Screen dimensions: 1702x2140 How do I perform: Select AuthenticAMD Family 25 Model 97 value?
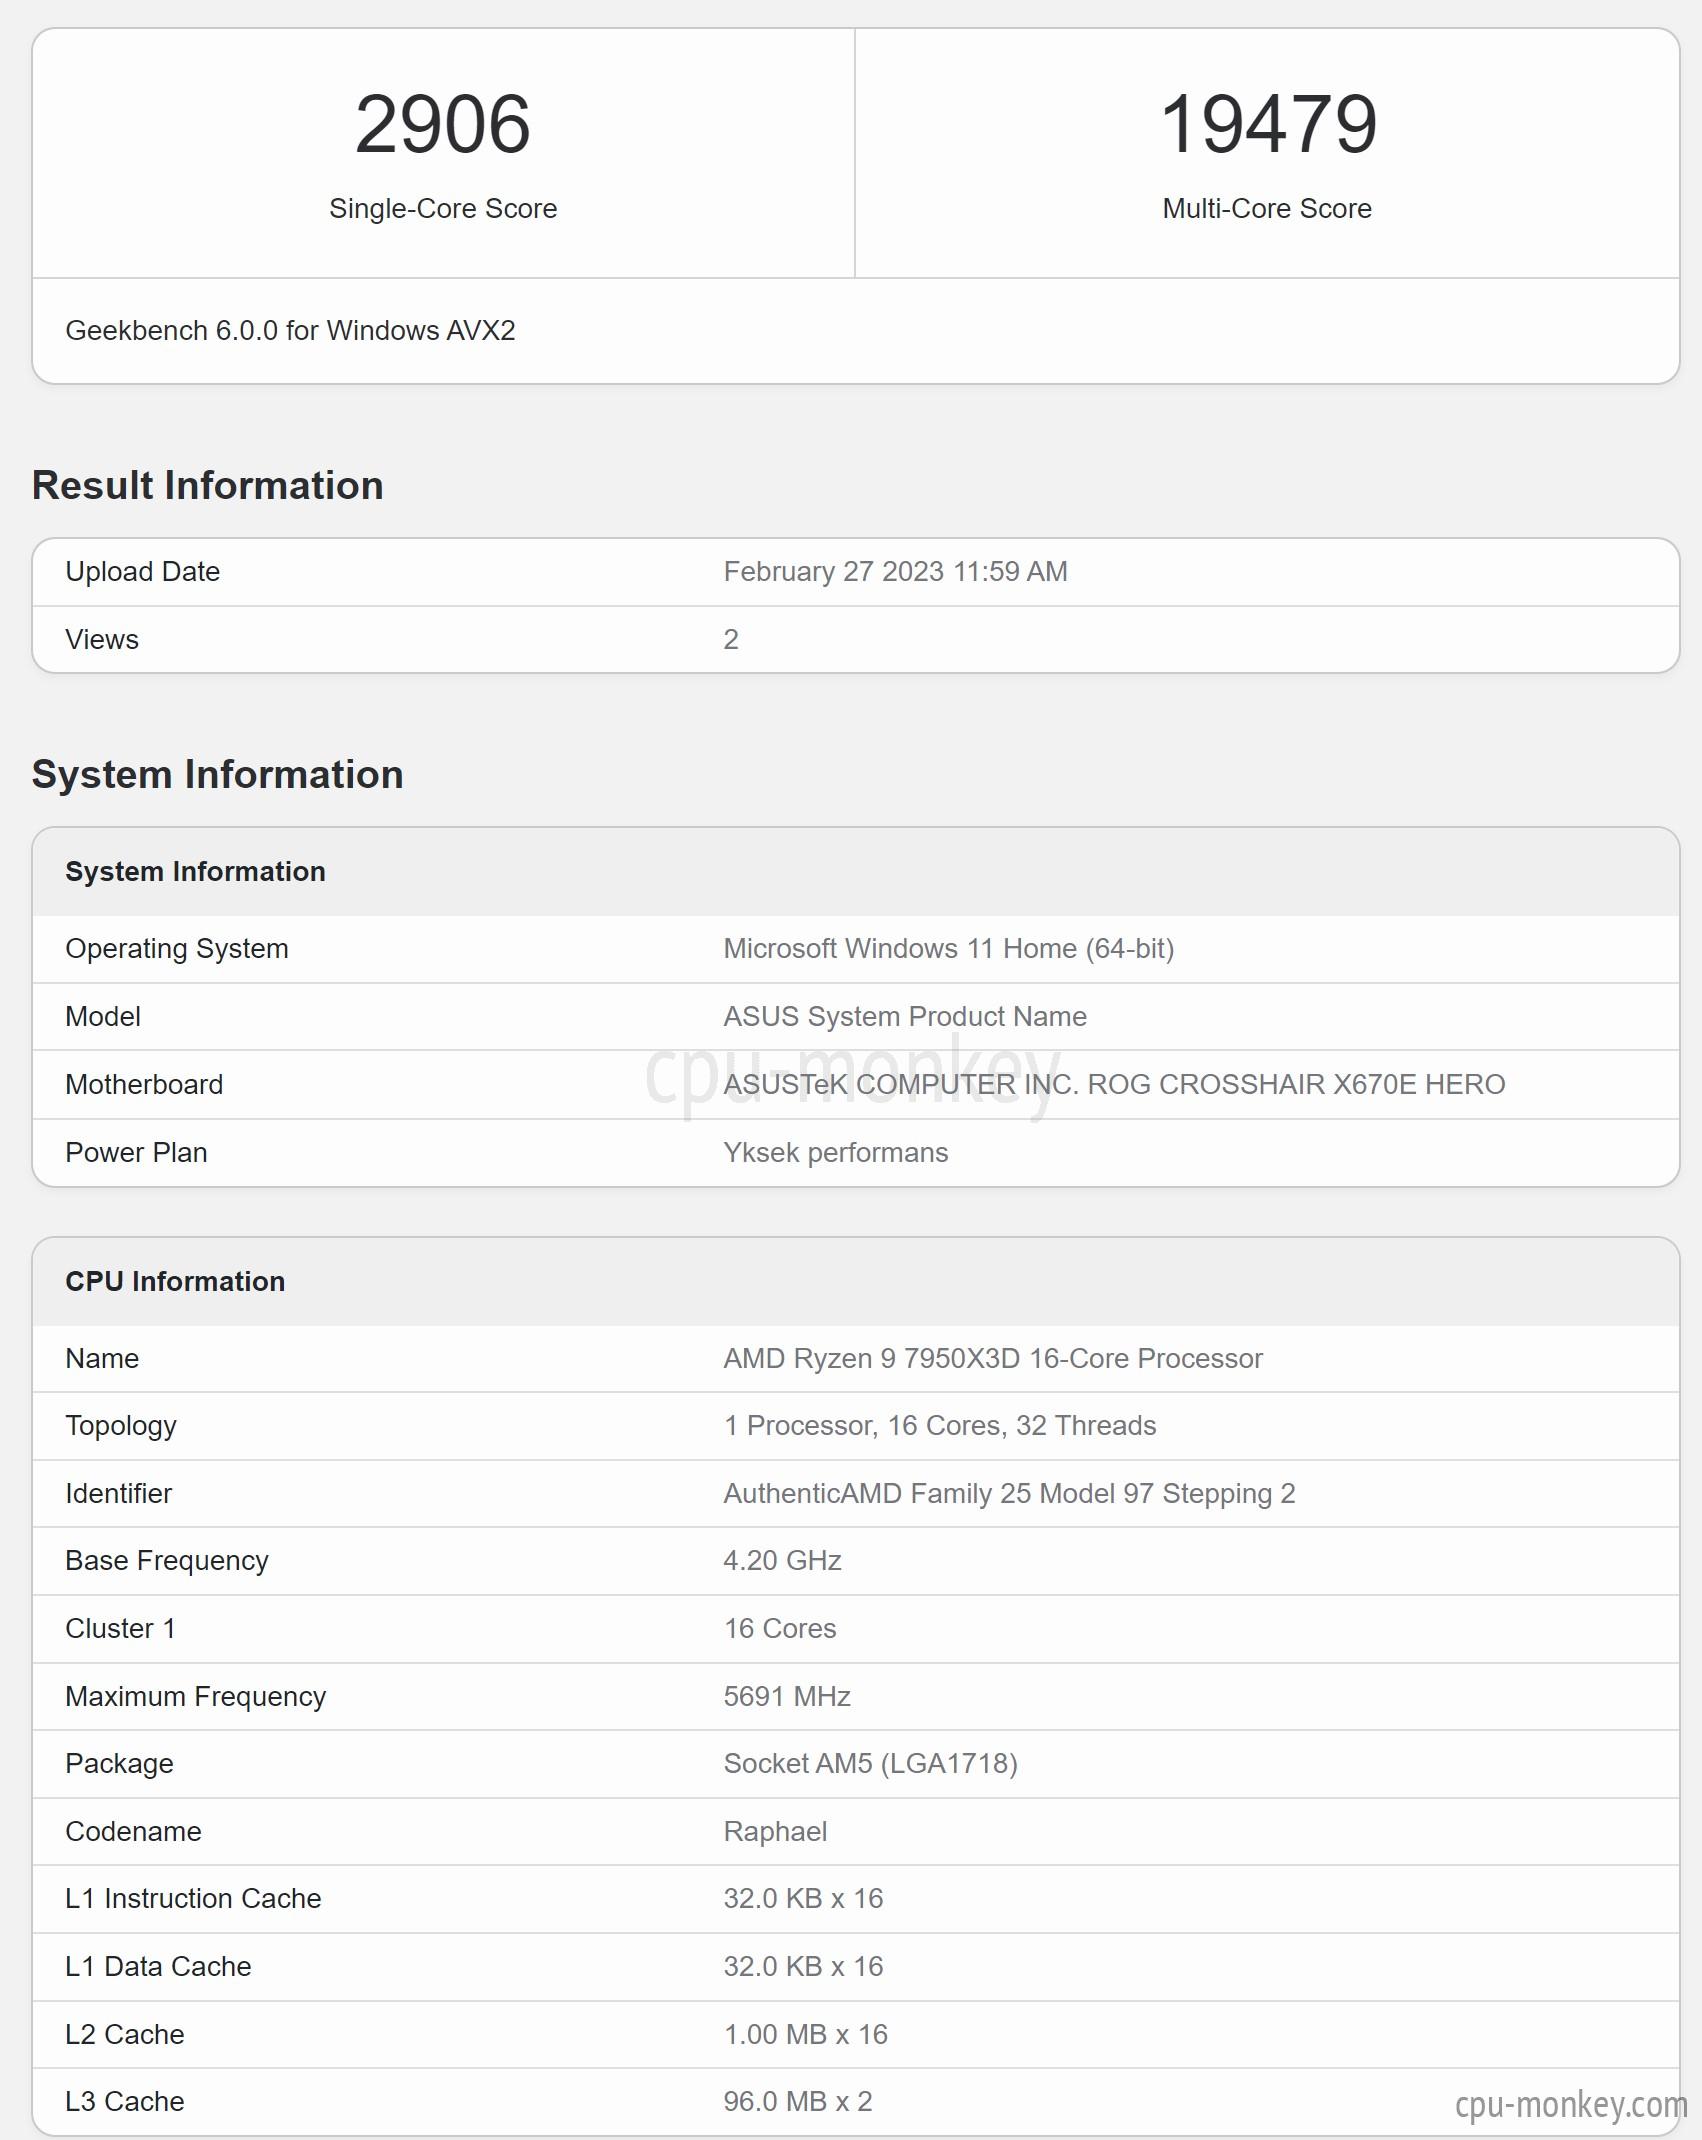click(x=1009, y=1493)
